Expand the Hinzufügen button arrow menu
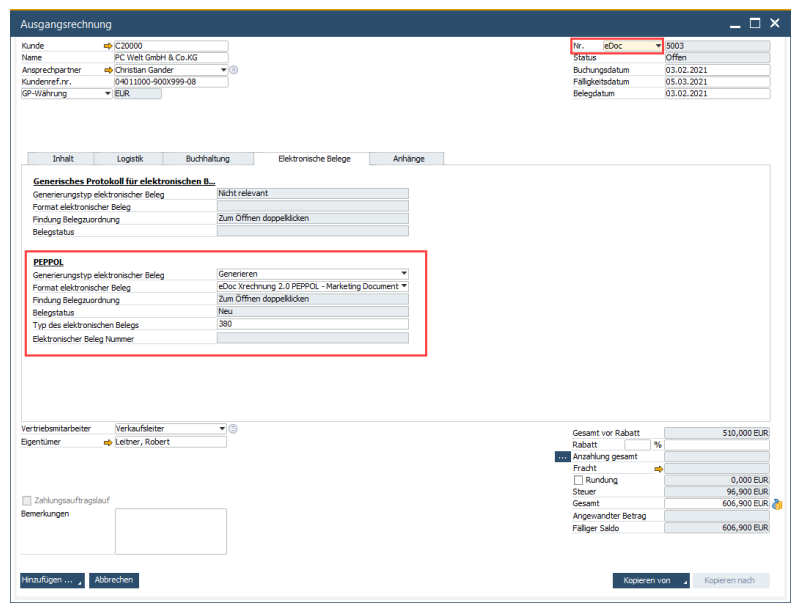 [80, 583]
